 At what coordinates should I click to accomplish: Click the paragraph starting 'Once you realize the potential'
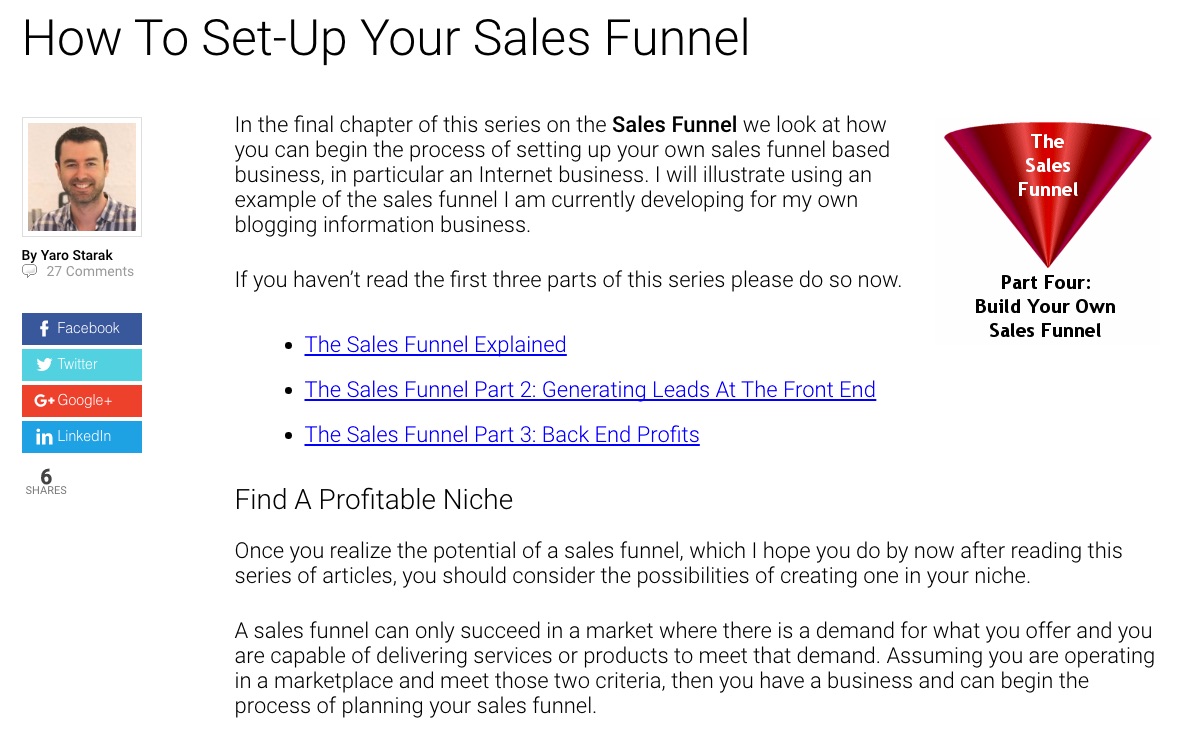(678, 563)
